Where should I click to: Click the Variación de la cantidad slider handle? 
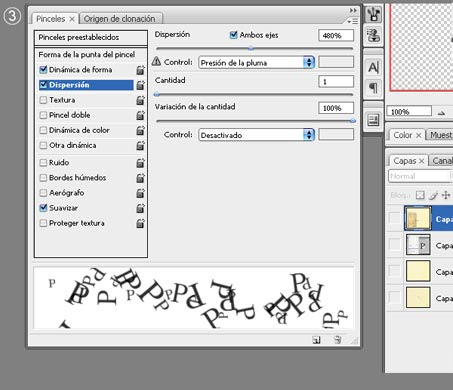[x=353, y=121]
